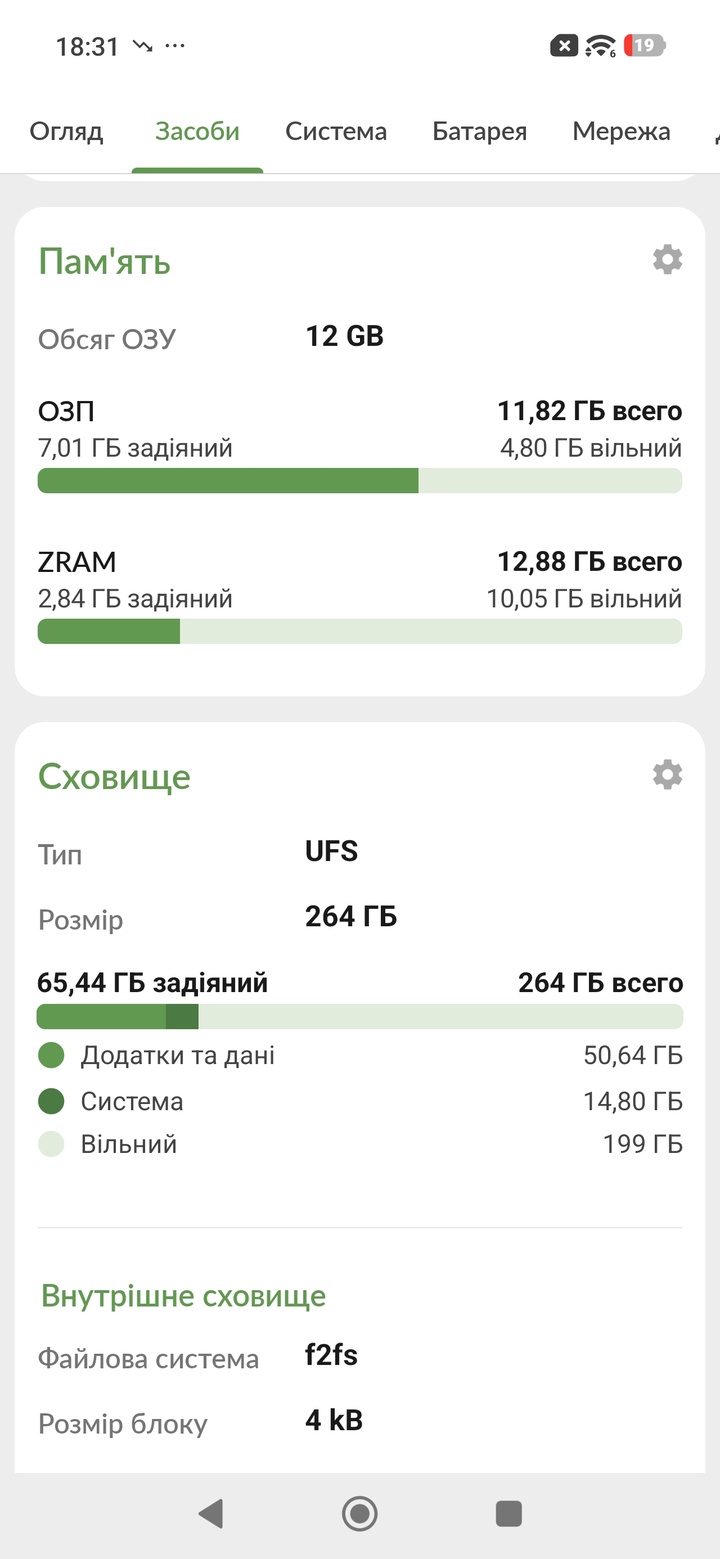
Task: Open recent apps with the square button
Action: click(509, 1514)
